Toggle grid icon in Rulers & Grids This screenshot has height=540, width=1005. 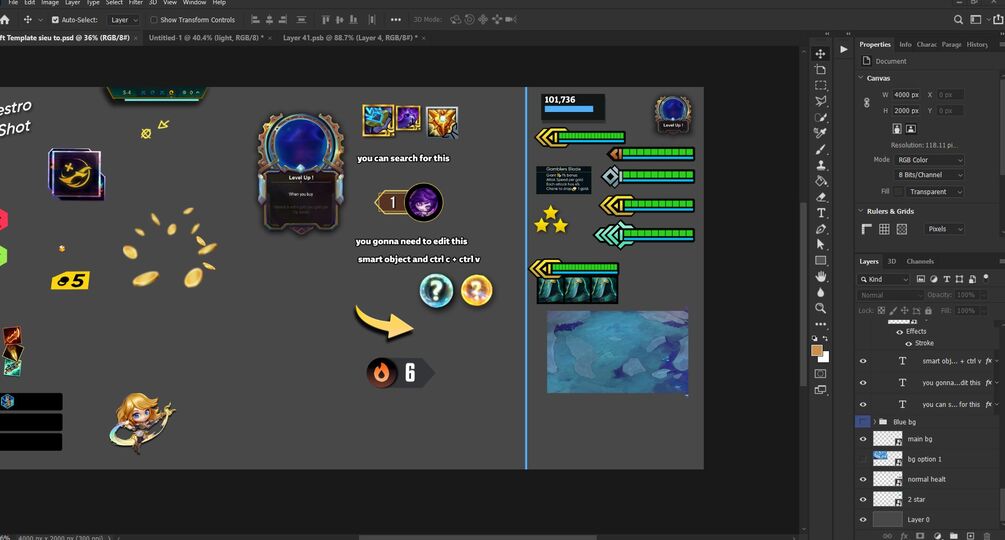click(x=884, y=229)
